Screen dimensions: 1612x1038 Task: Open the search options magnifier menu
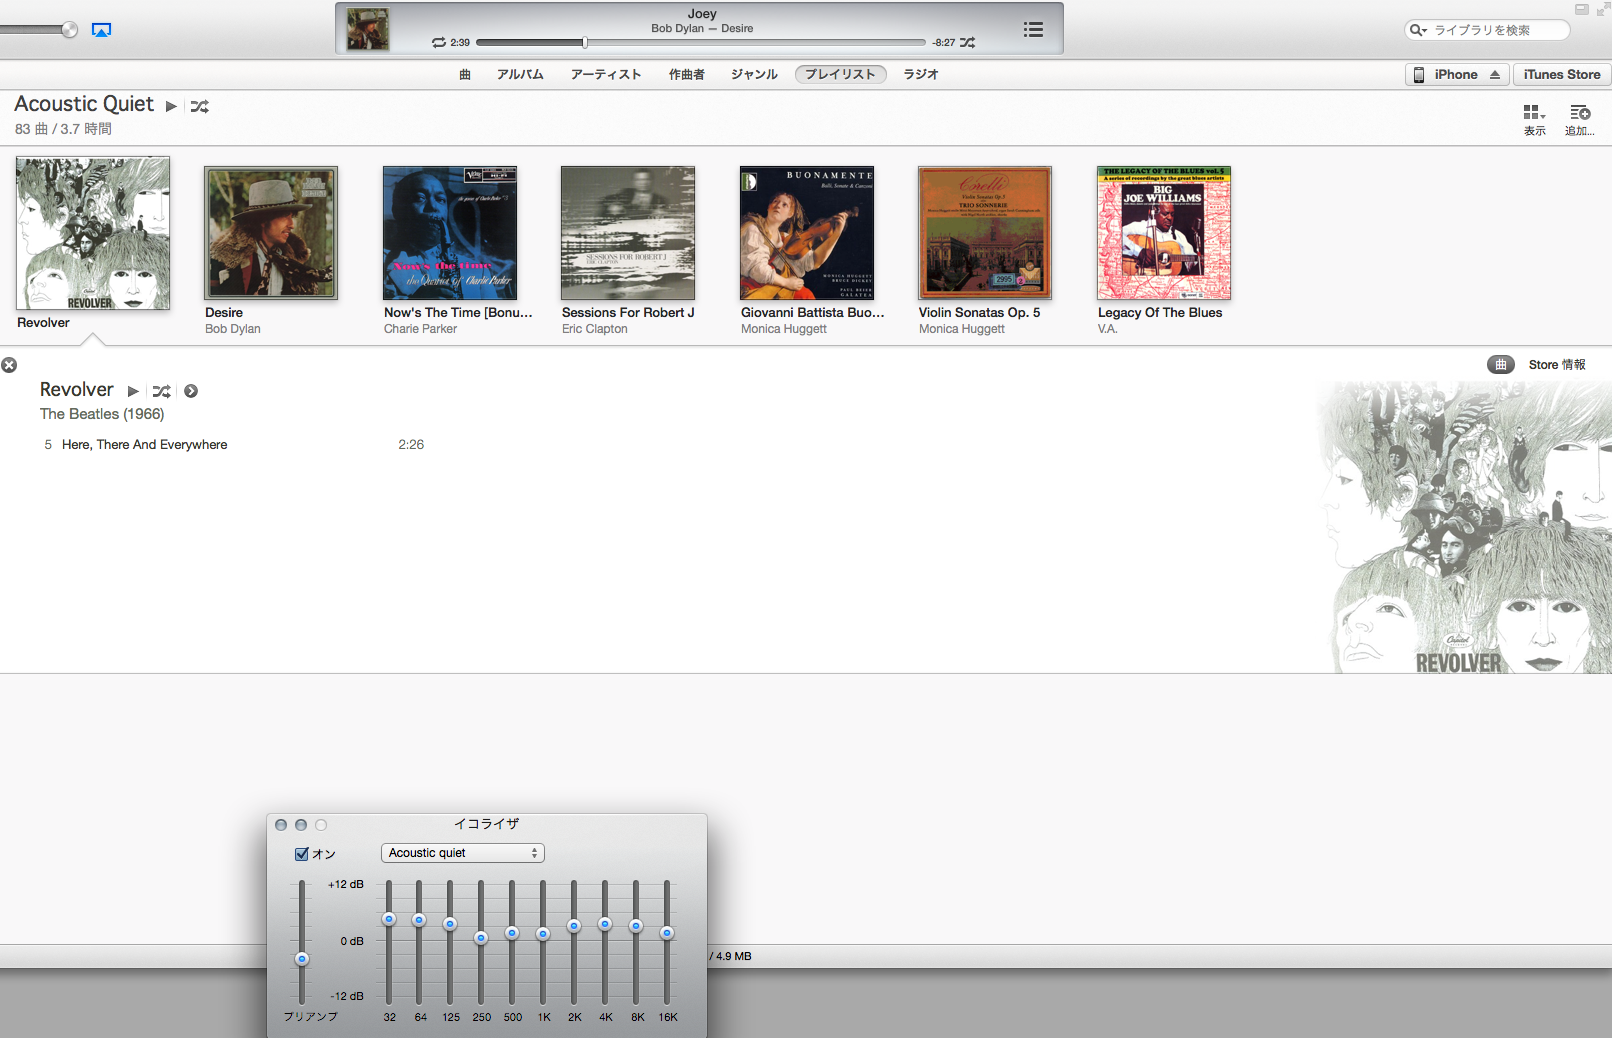1418,30
